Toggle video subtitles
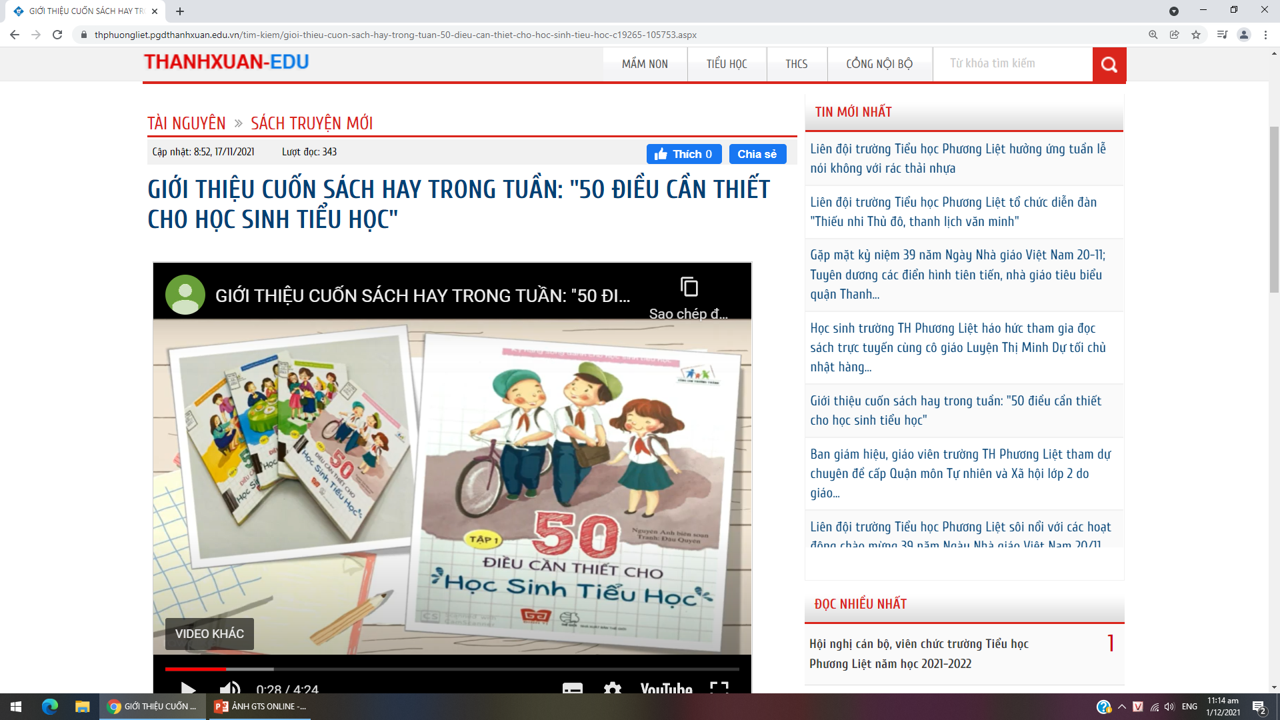 tap(572, 689)
